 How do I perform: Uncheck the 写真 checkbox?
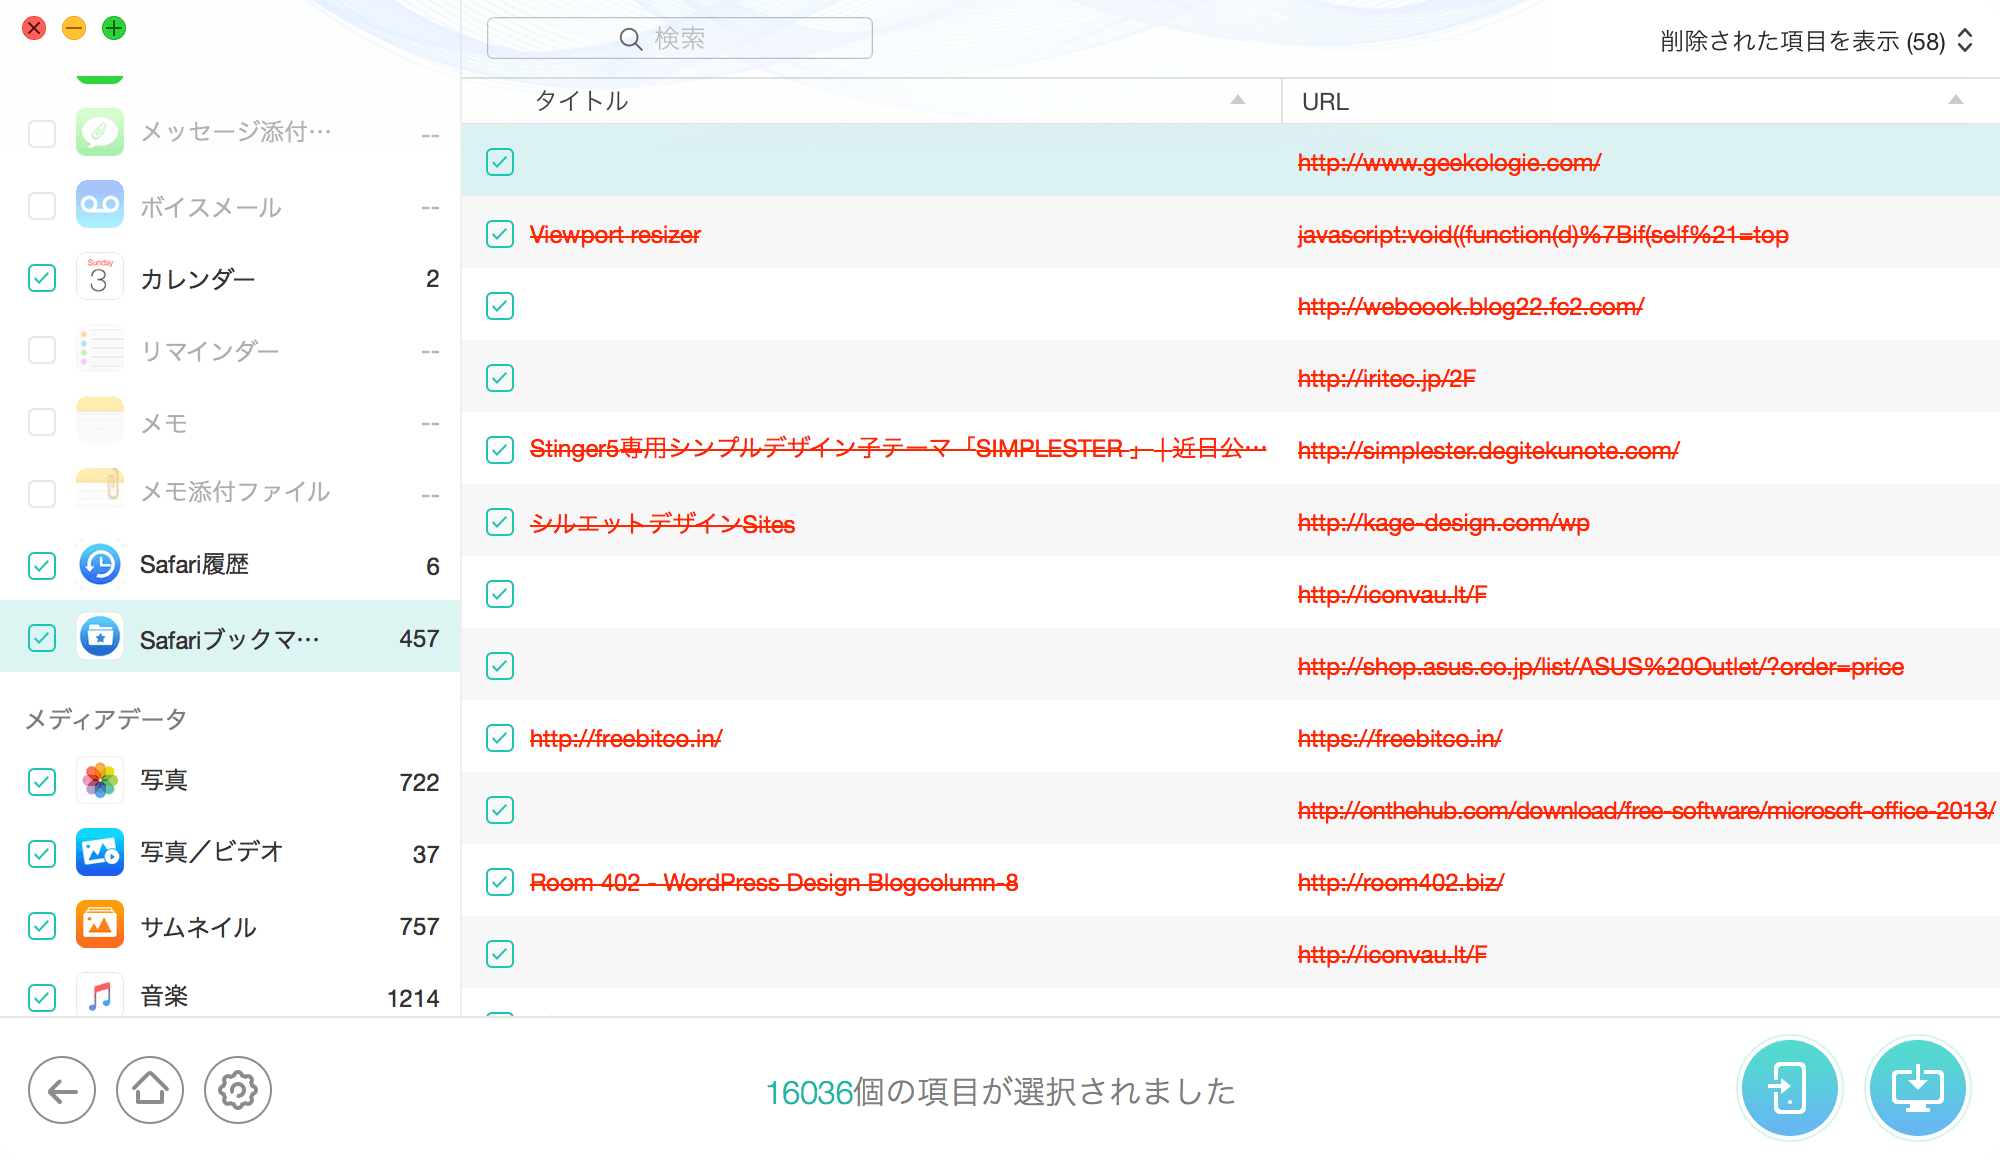point(42,782)
